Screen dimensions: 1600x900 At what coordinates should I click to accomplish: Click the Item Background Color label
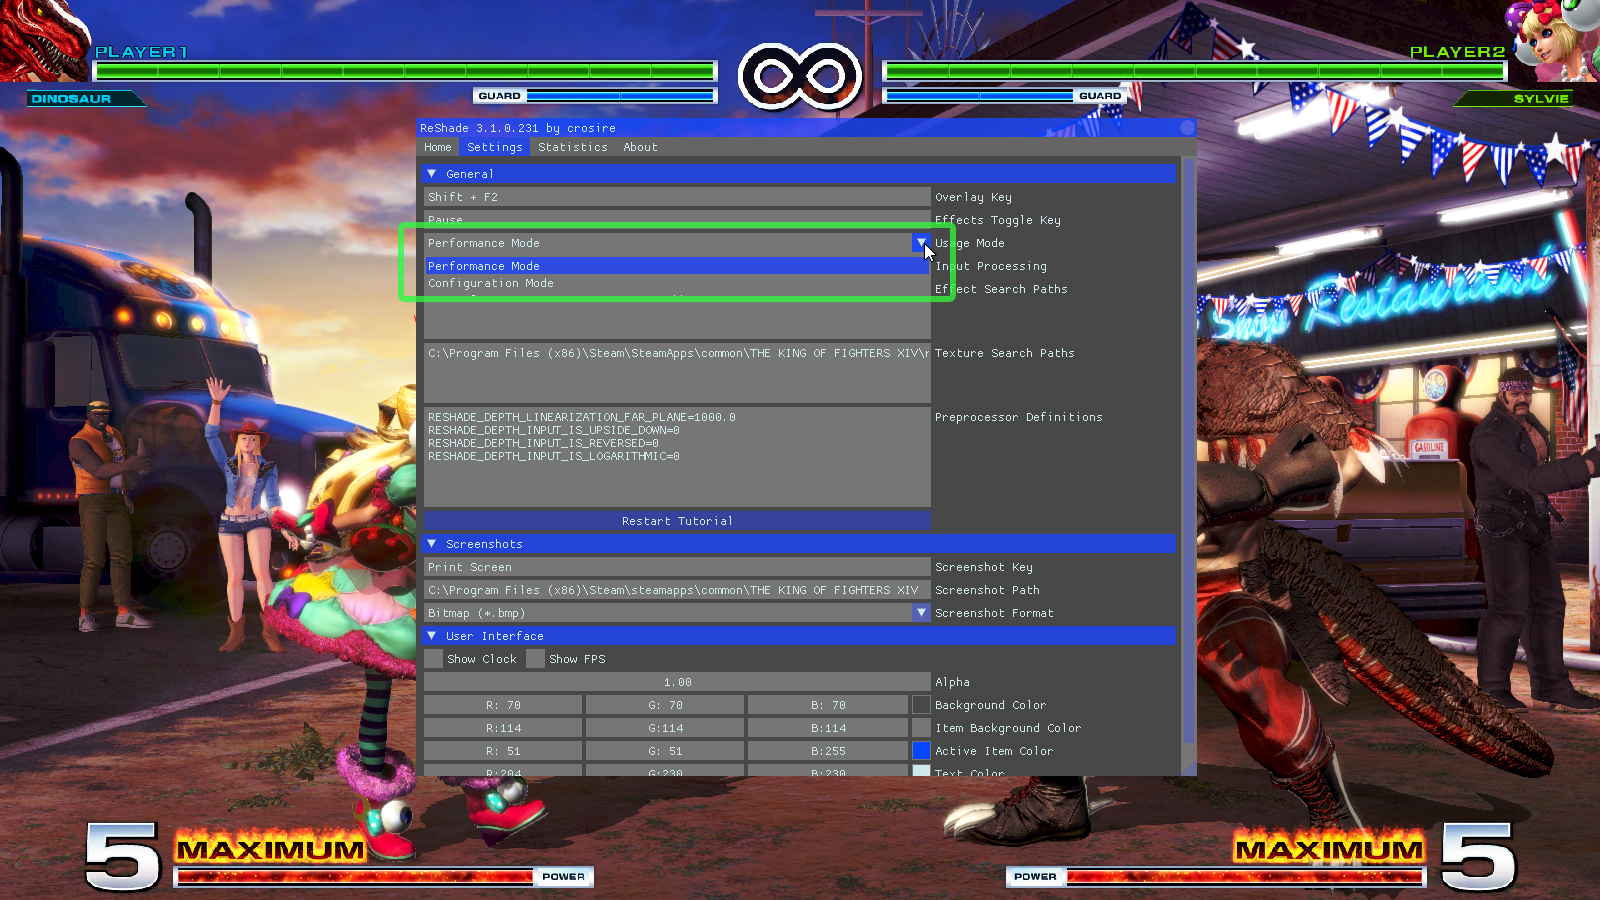[1008, 728]
